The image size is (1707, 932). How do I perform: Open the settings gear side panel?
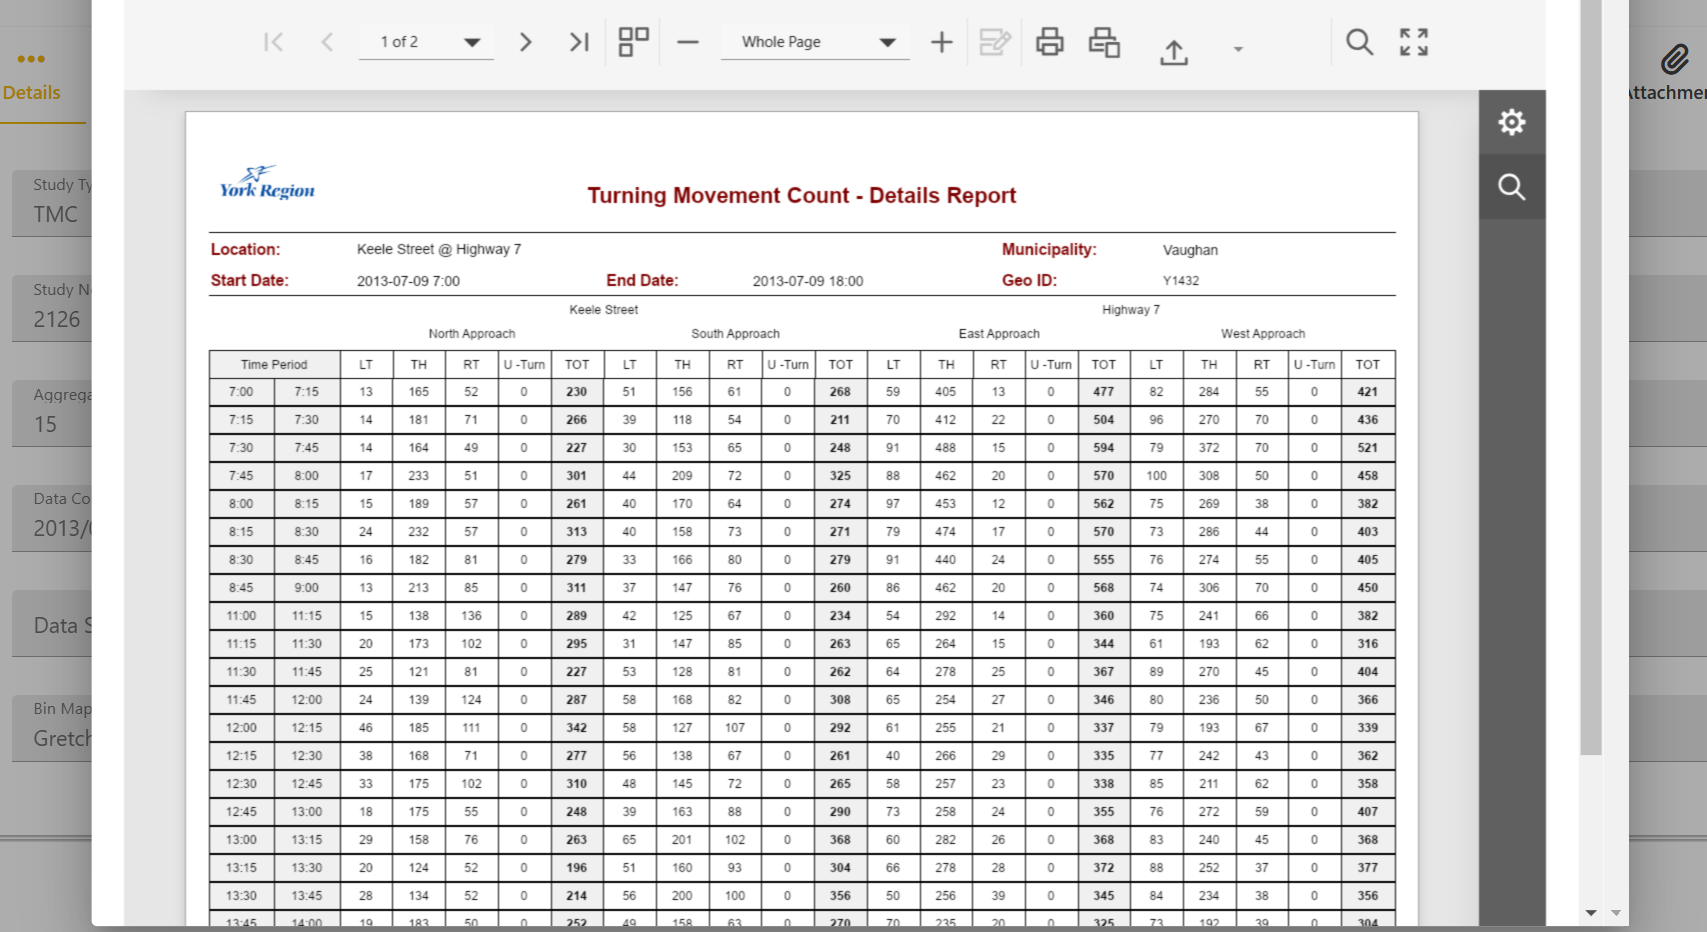tap(1511, 122)
